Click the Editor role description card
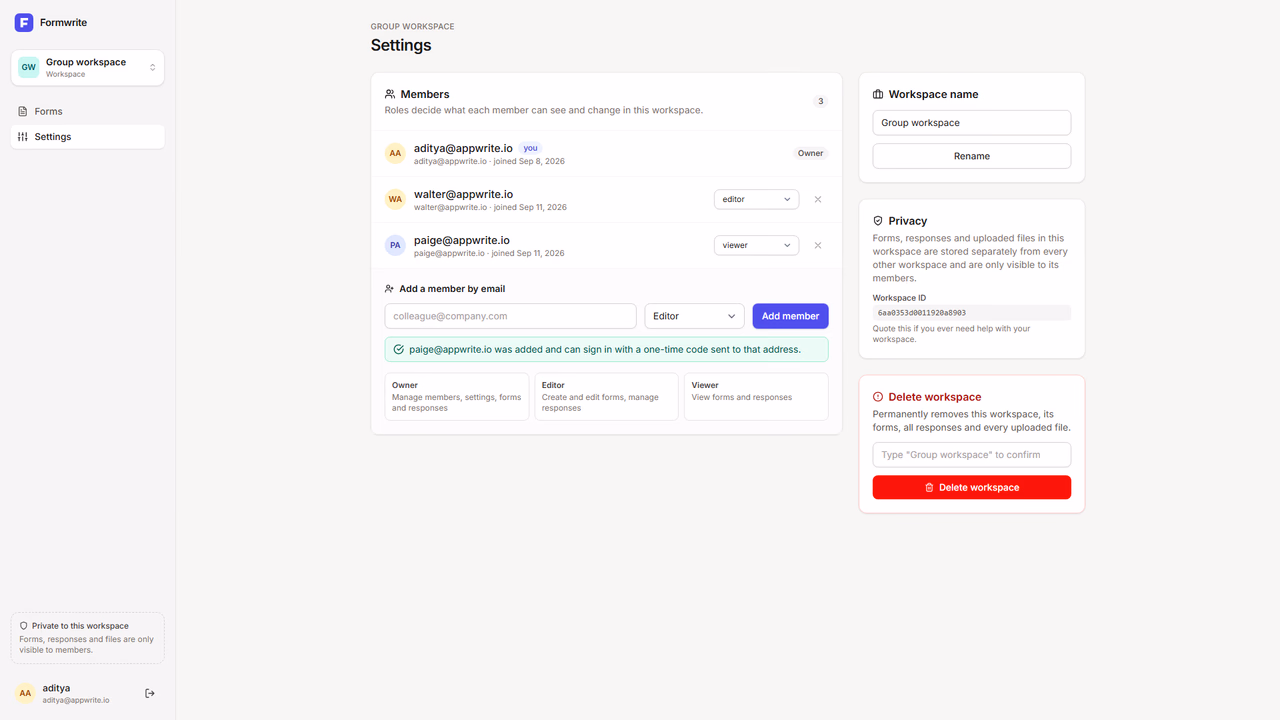Viewport: 1280px width, 720px height. (x=606, y=397)
